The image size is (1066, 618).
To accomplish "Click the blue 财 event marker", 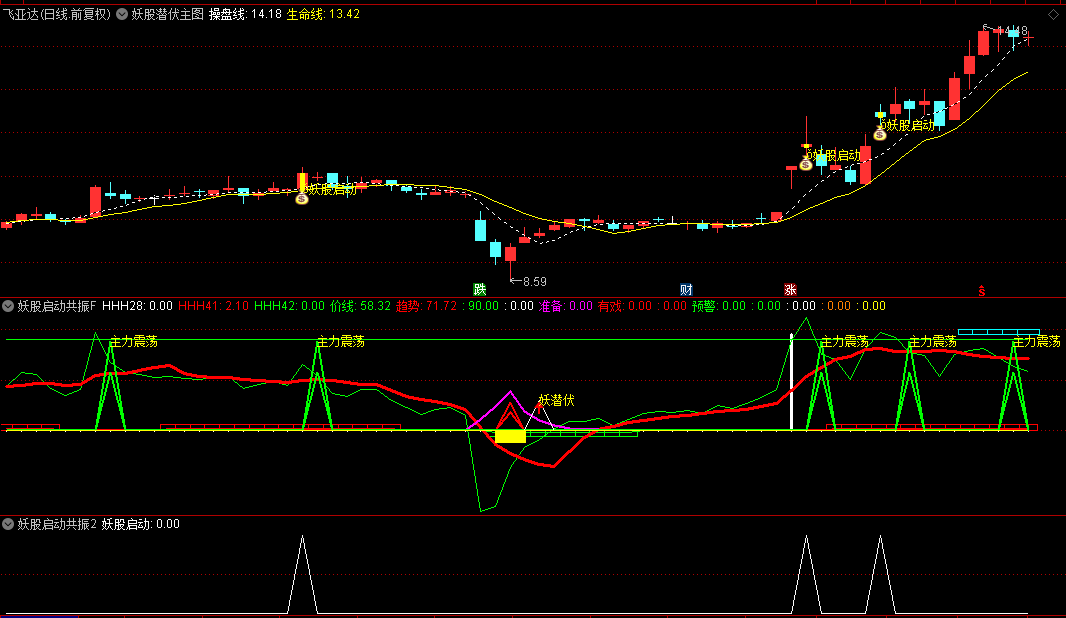I will coord(686,290).
